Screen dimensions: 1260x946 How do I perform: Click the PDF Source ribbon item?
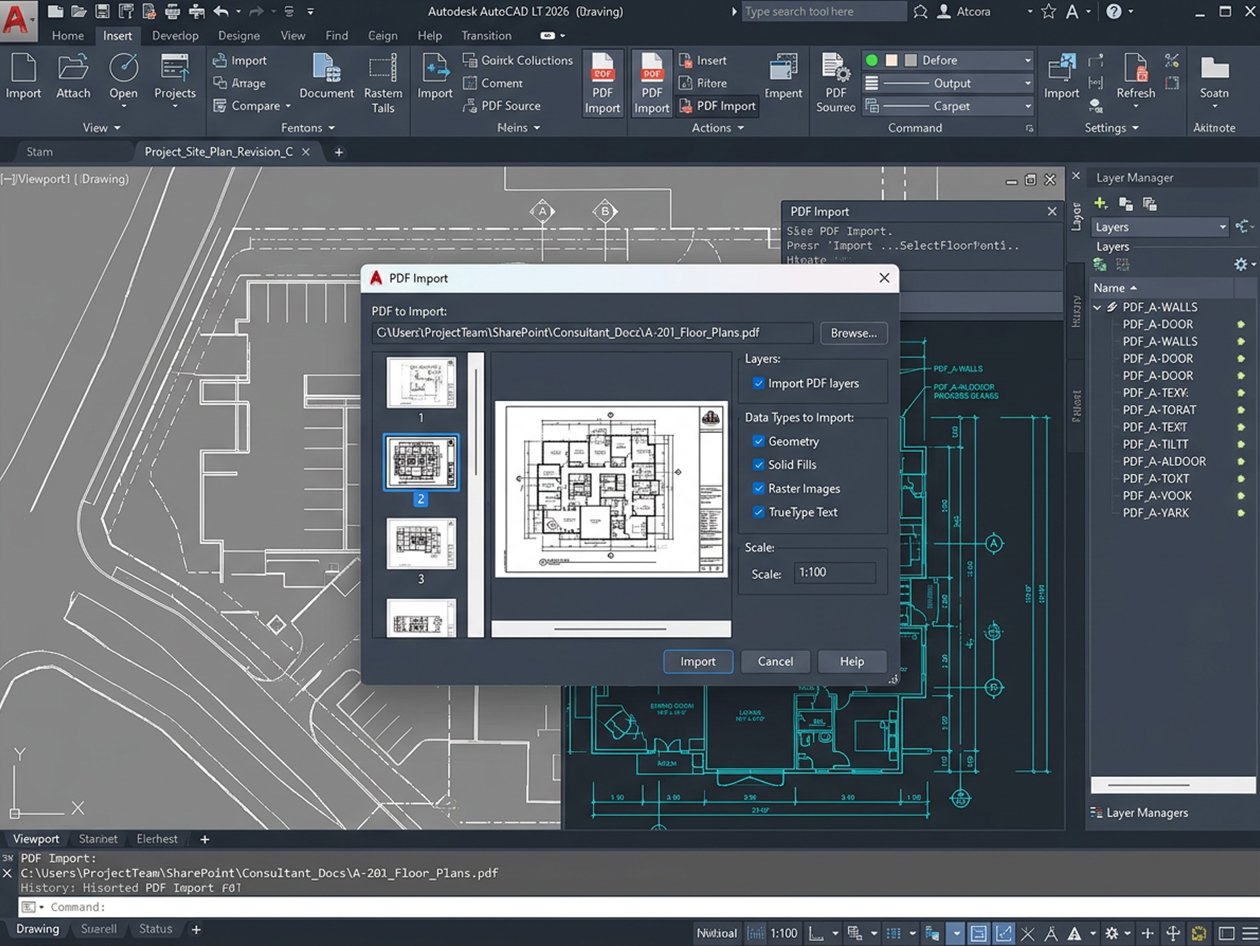pyautogui.click(x=500, y=106)
